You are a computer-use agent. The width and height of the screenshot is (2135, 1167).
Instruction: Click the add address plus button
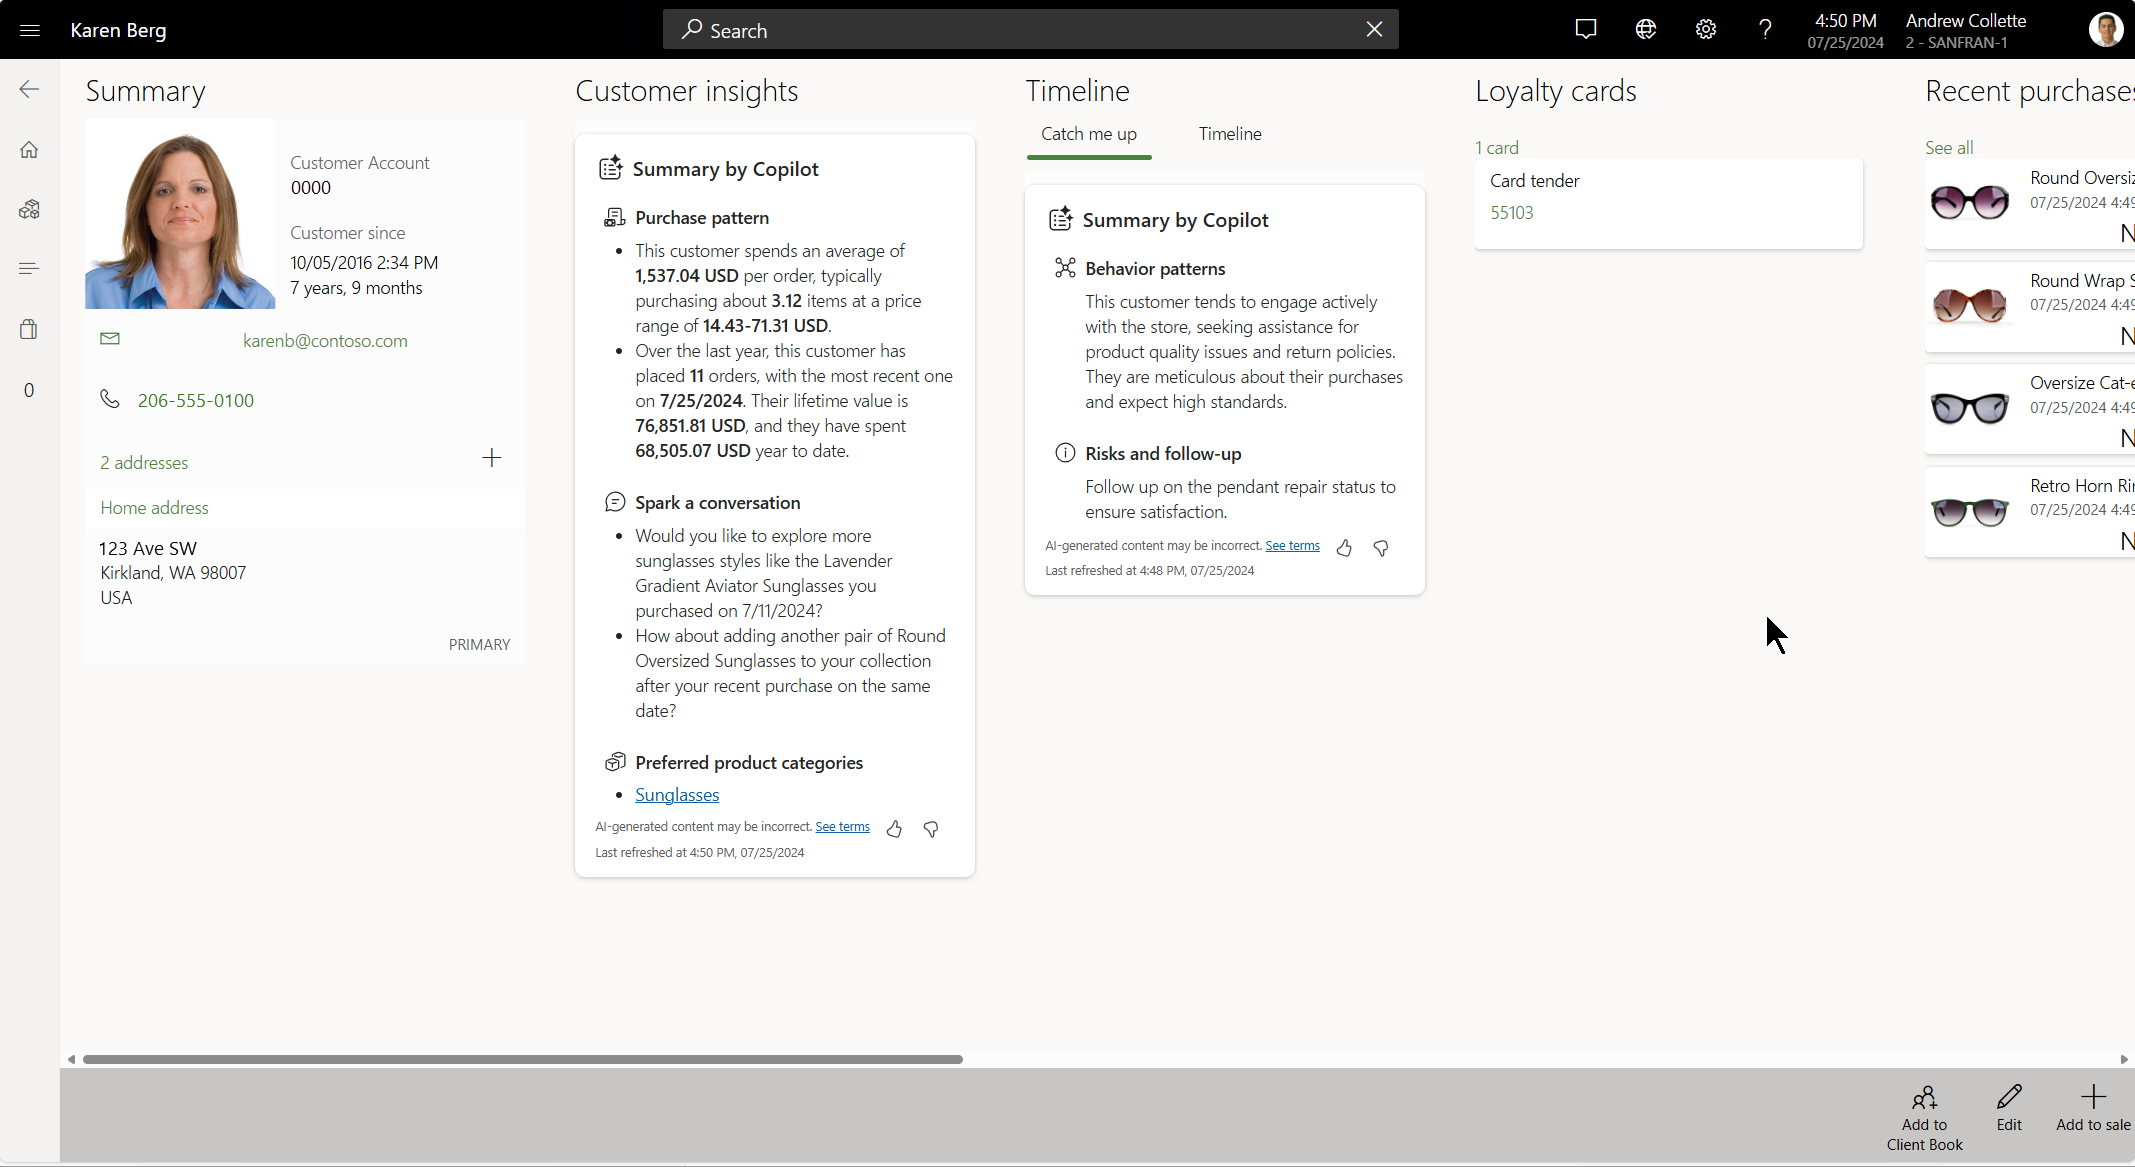coord(491,457)
